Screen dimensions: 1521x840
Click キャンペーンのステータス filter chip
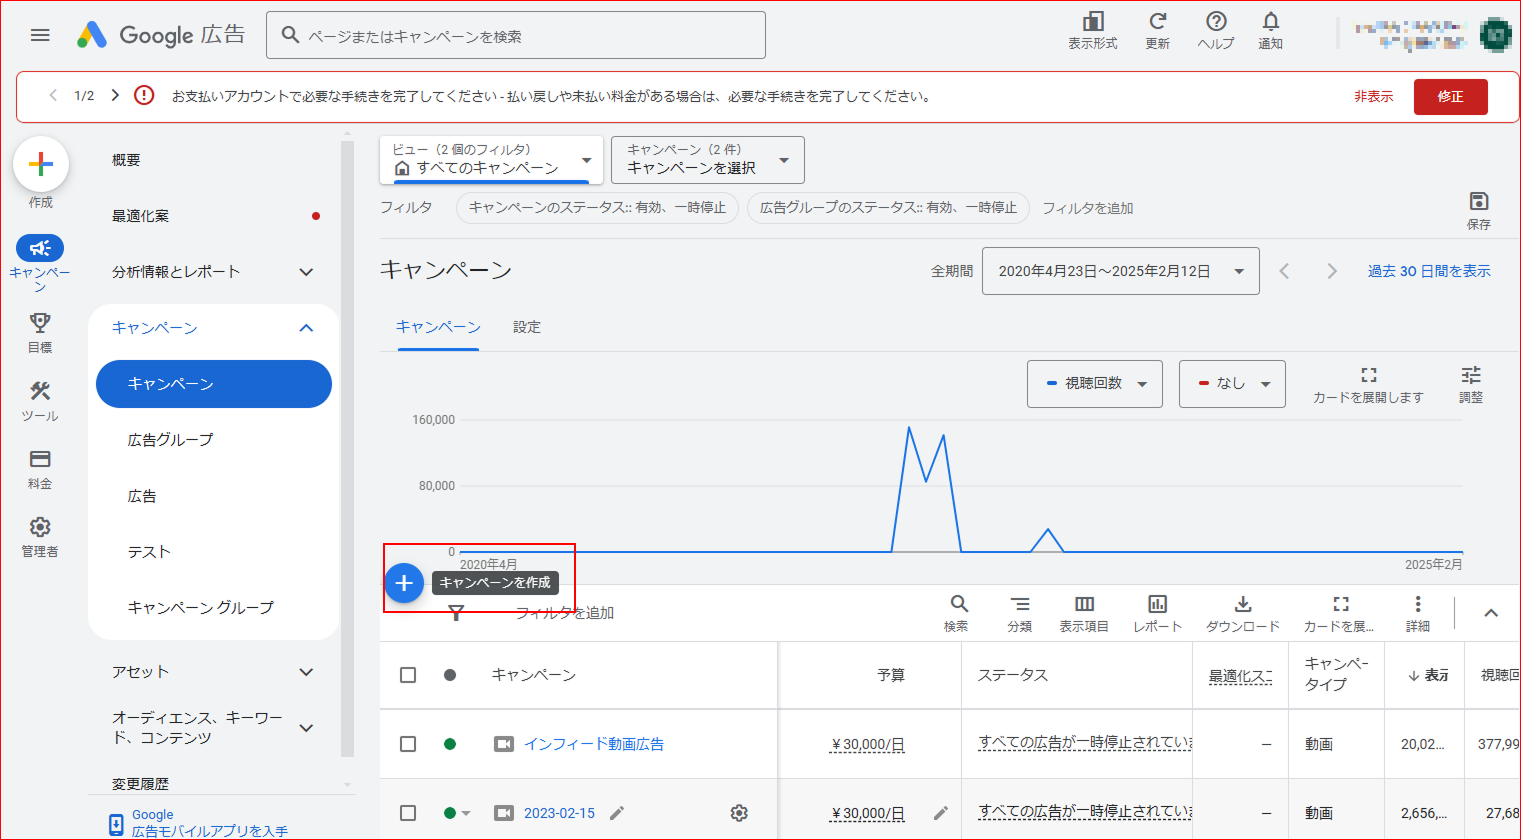coord(597,208)
